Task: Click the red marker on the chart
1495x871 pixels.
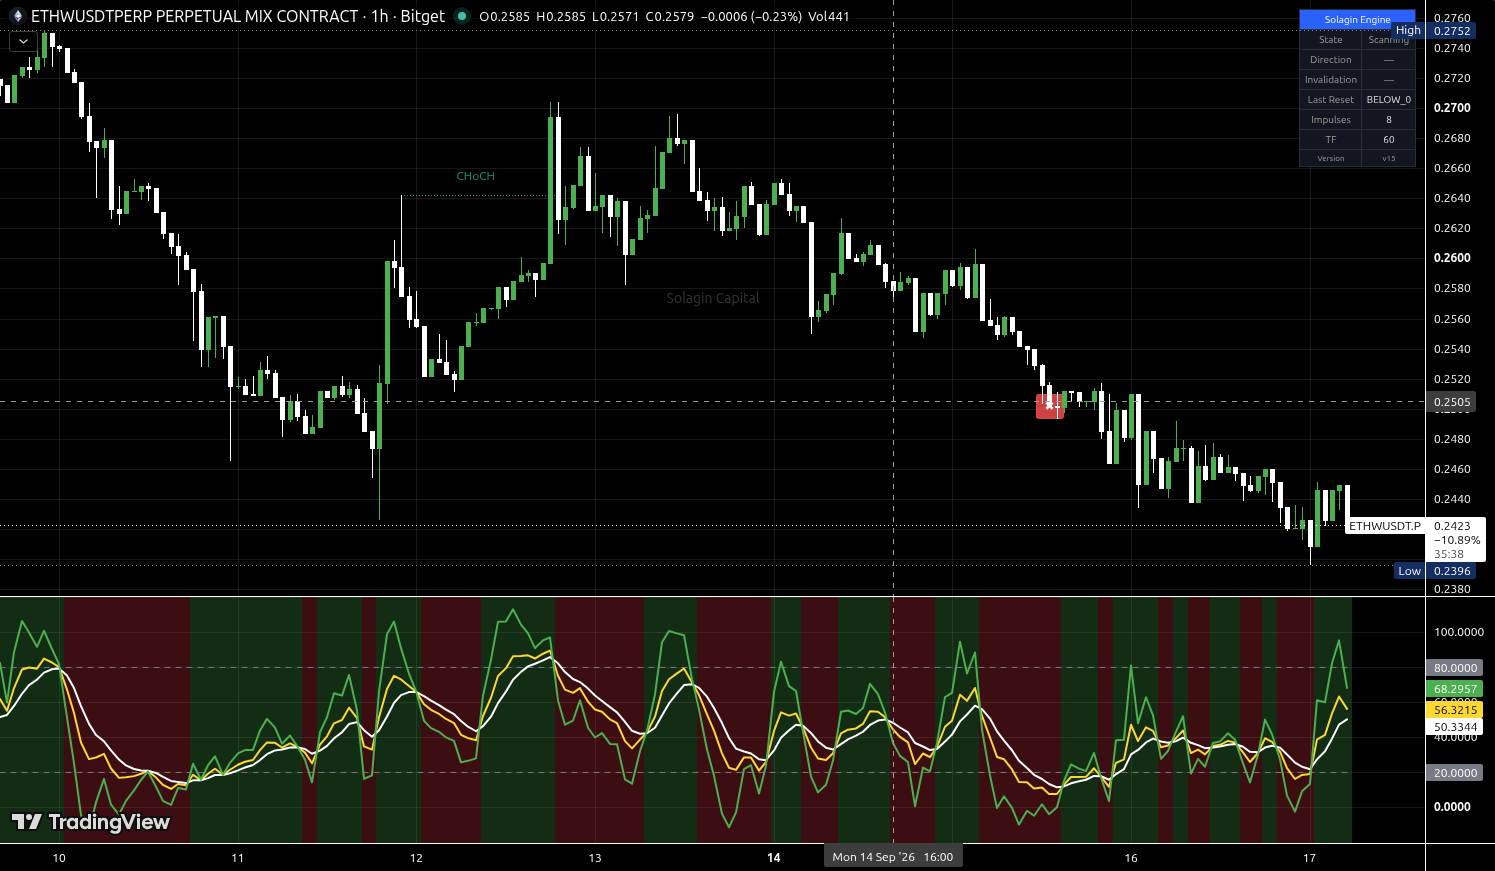Action: tap(1049, 406)
